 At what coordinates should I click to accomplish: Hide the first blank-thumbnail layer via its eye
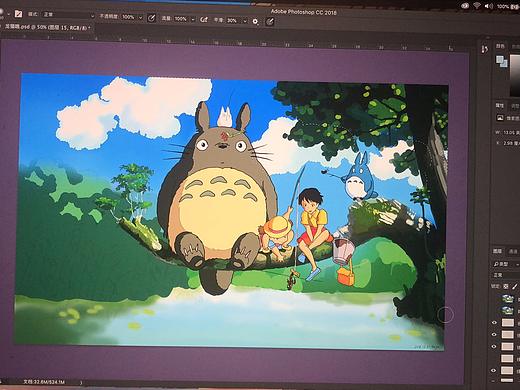[494, 323]
